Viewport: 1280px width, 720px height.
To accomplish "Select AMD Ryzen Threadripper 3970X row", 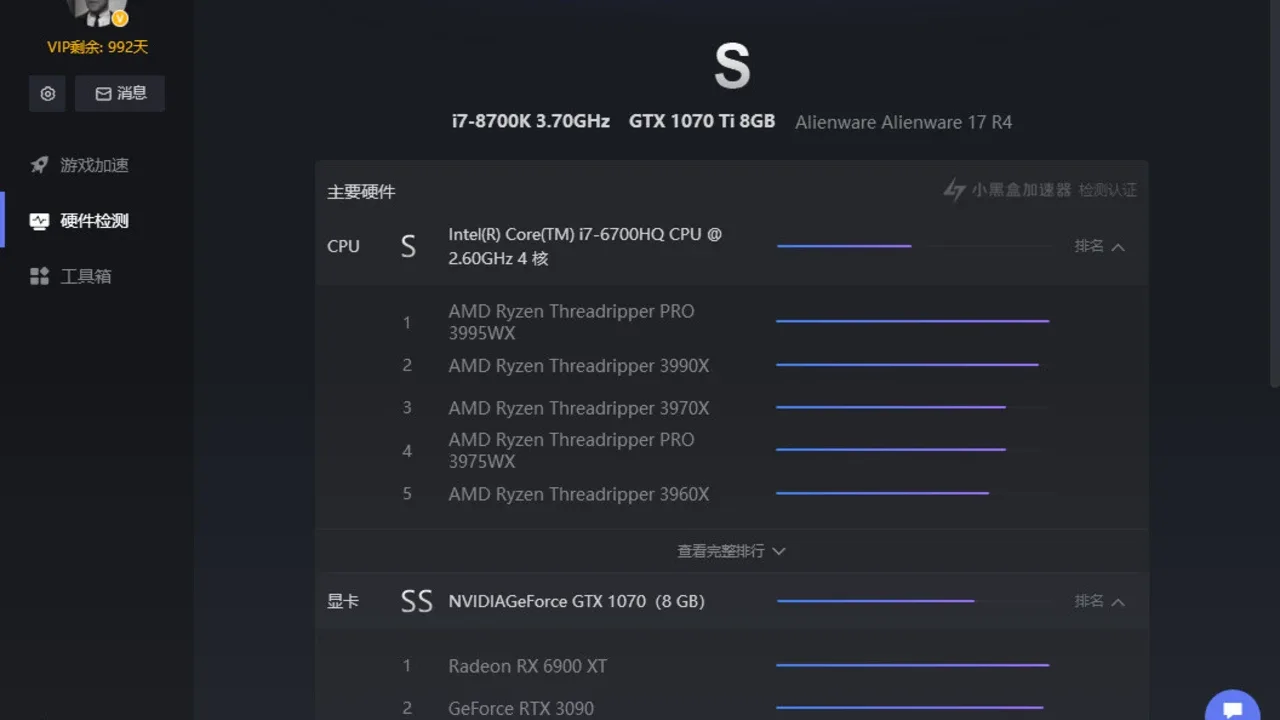I will point(731,408).
